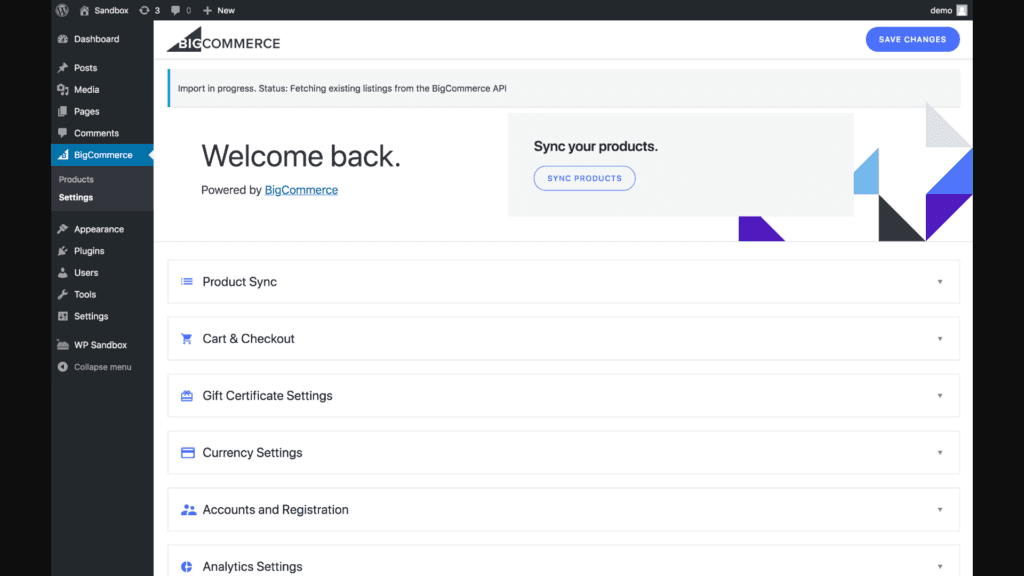Click the Save Changes button
Image resolution: width=1024 pixels, height=576 pixels.
pos(912,39)
